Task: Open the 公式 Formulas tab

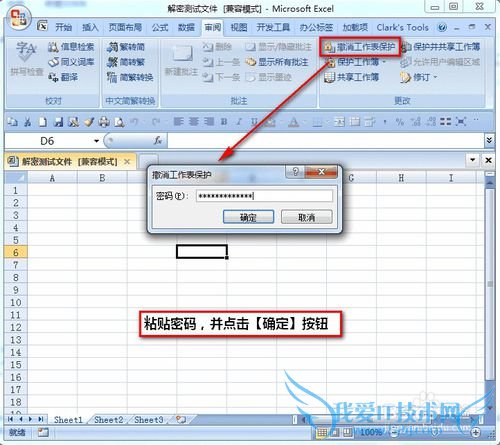Action: point(160,27)
